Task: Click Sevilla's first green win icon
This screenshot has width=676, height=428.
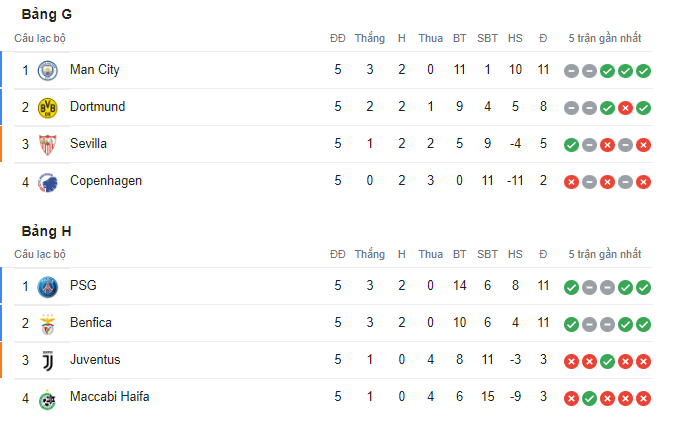Action: click(571, 145)
